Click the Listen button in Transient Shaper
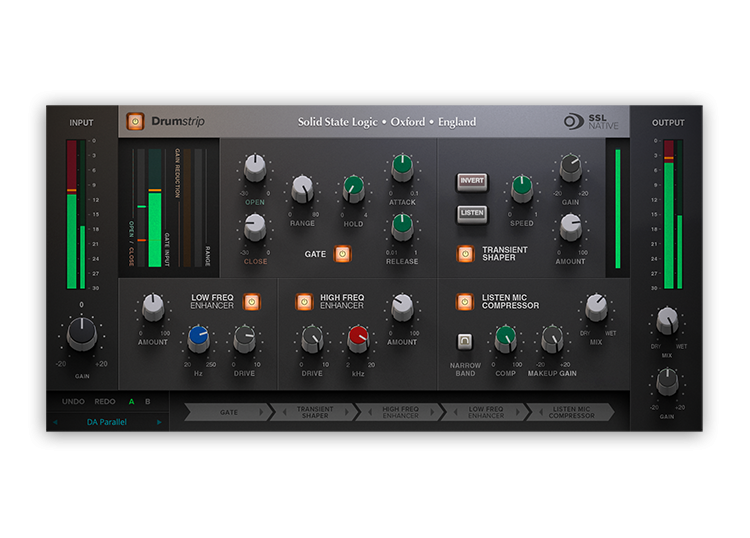Viewport: 750px width, 538px height. [472, 213]
